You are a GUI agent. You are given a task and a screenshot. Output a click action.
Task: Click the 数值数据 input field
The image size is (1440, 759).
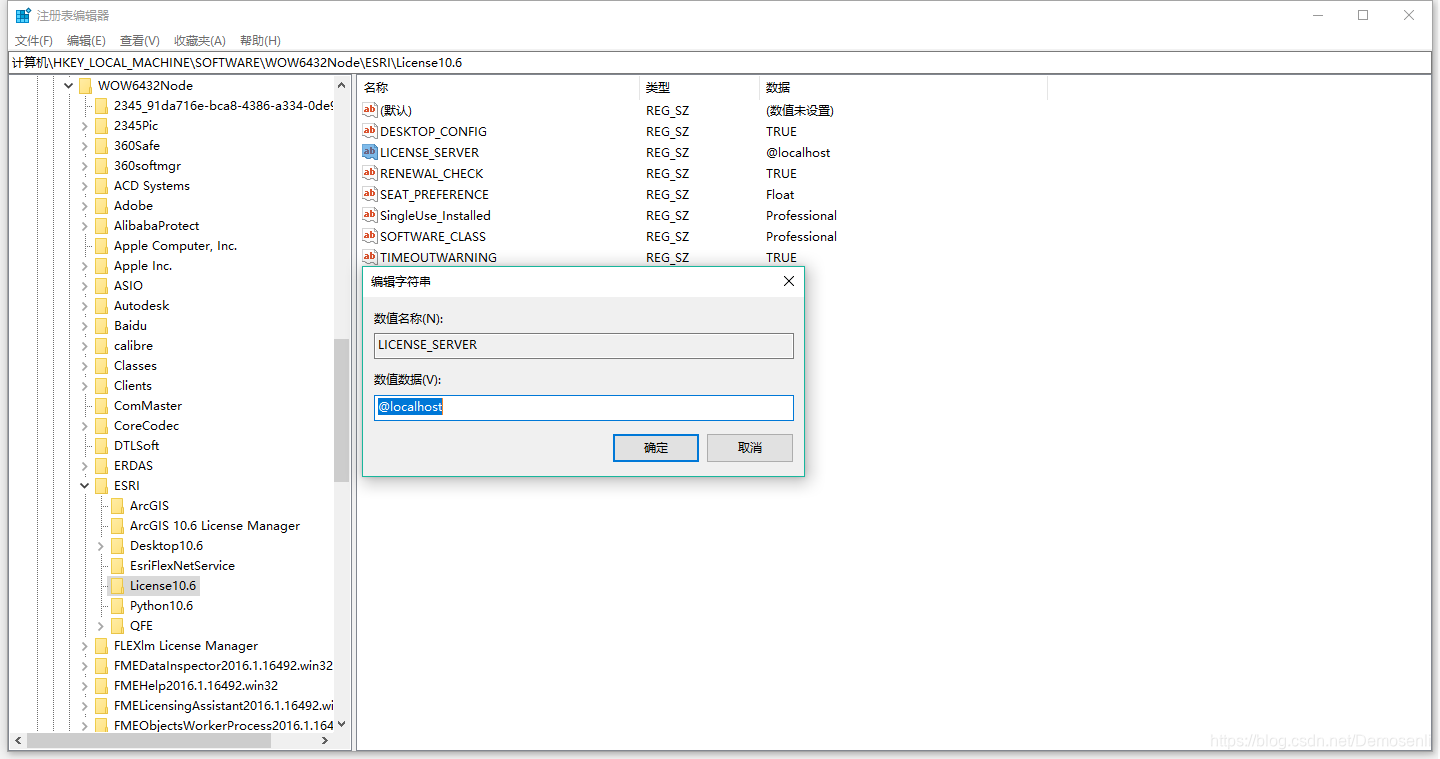coord(584,407)
